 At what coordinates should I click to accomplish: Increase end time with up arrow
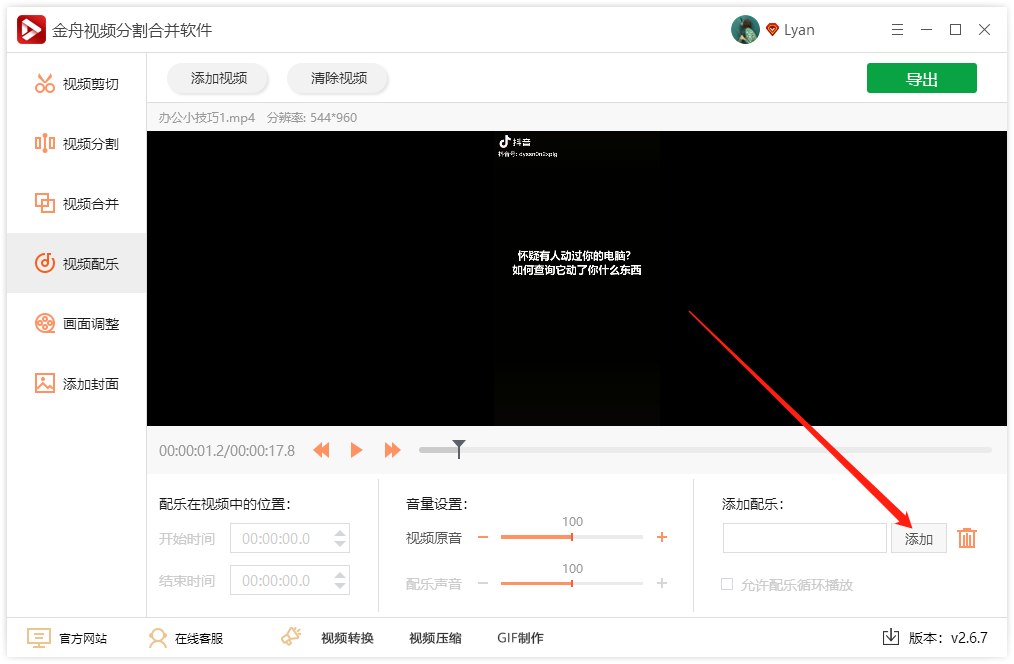pyautogui.click(x=340, y=575)
